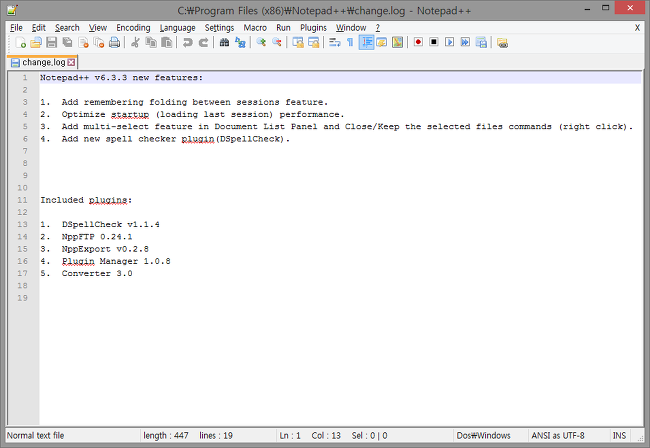This screenshot has width=650, height=448.
Task: Zoom in using the magnifier plus icon
Action: (x=261, y=43)
